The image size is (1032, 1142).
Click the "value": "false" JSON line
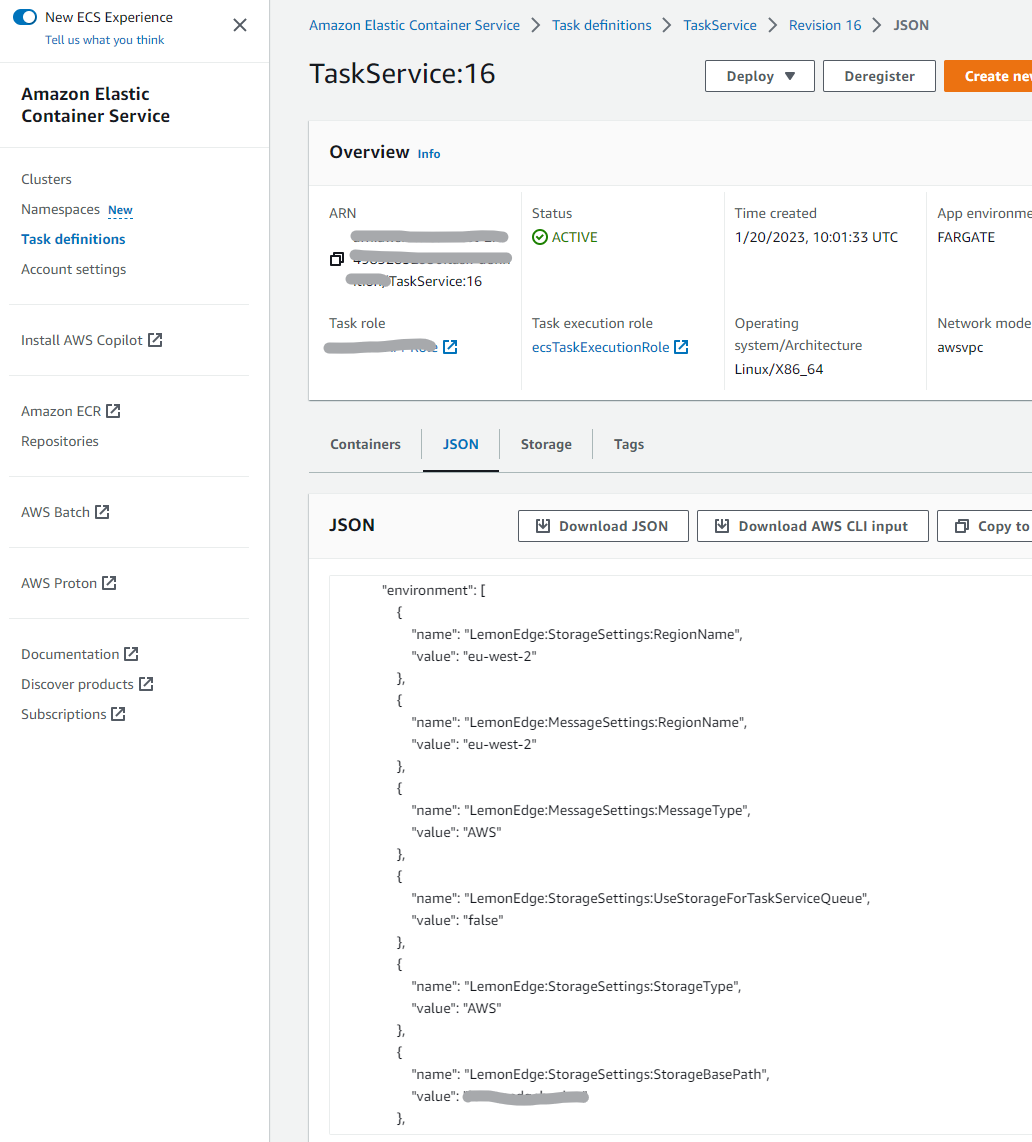[x=457, y=921]
